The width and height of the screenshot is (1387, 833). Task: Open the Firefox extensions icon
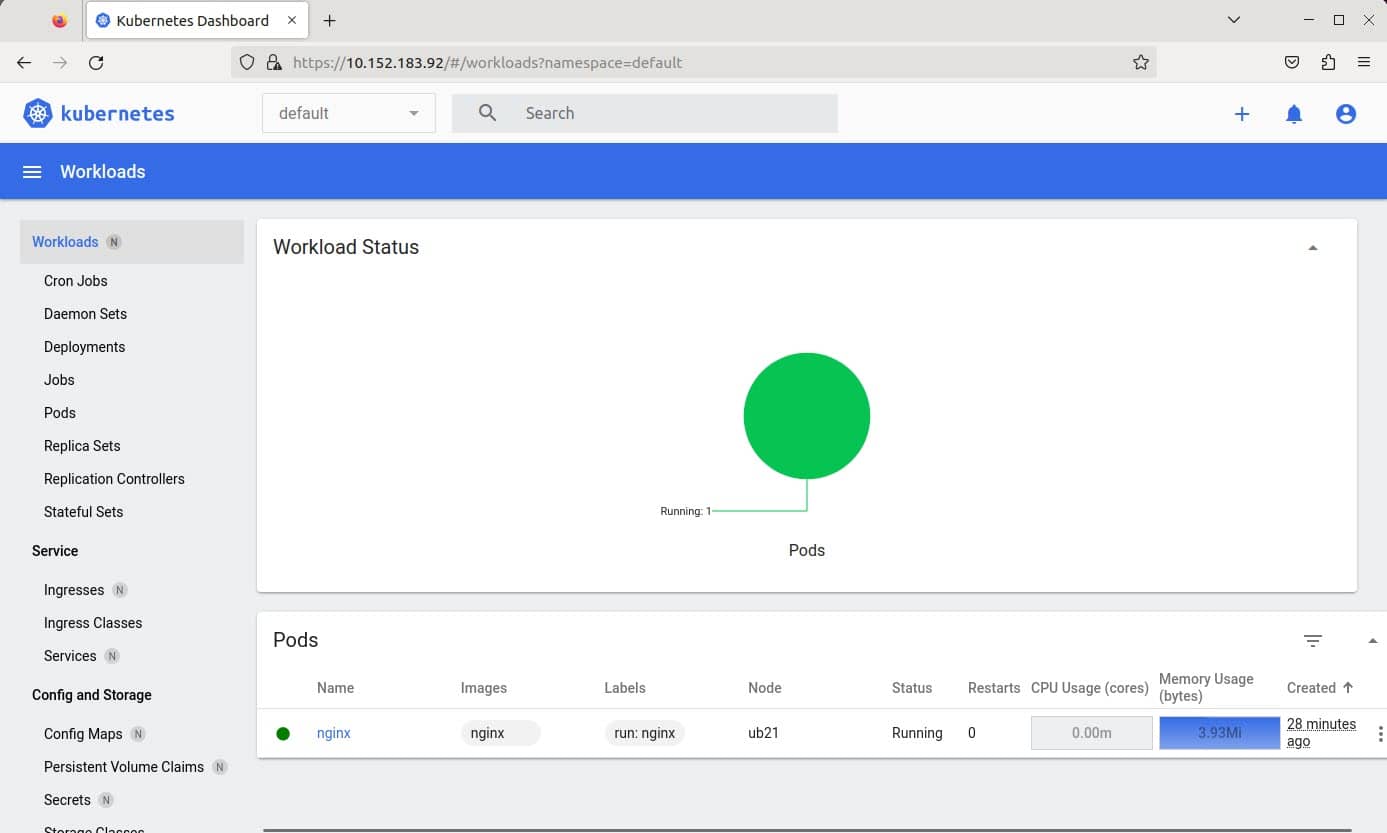tap(1328, 62)
